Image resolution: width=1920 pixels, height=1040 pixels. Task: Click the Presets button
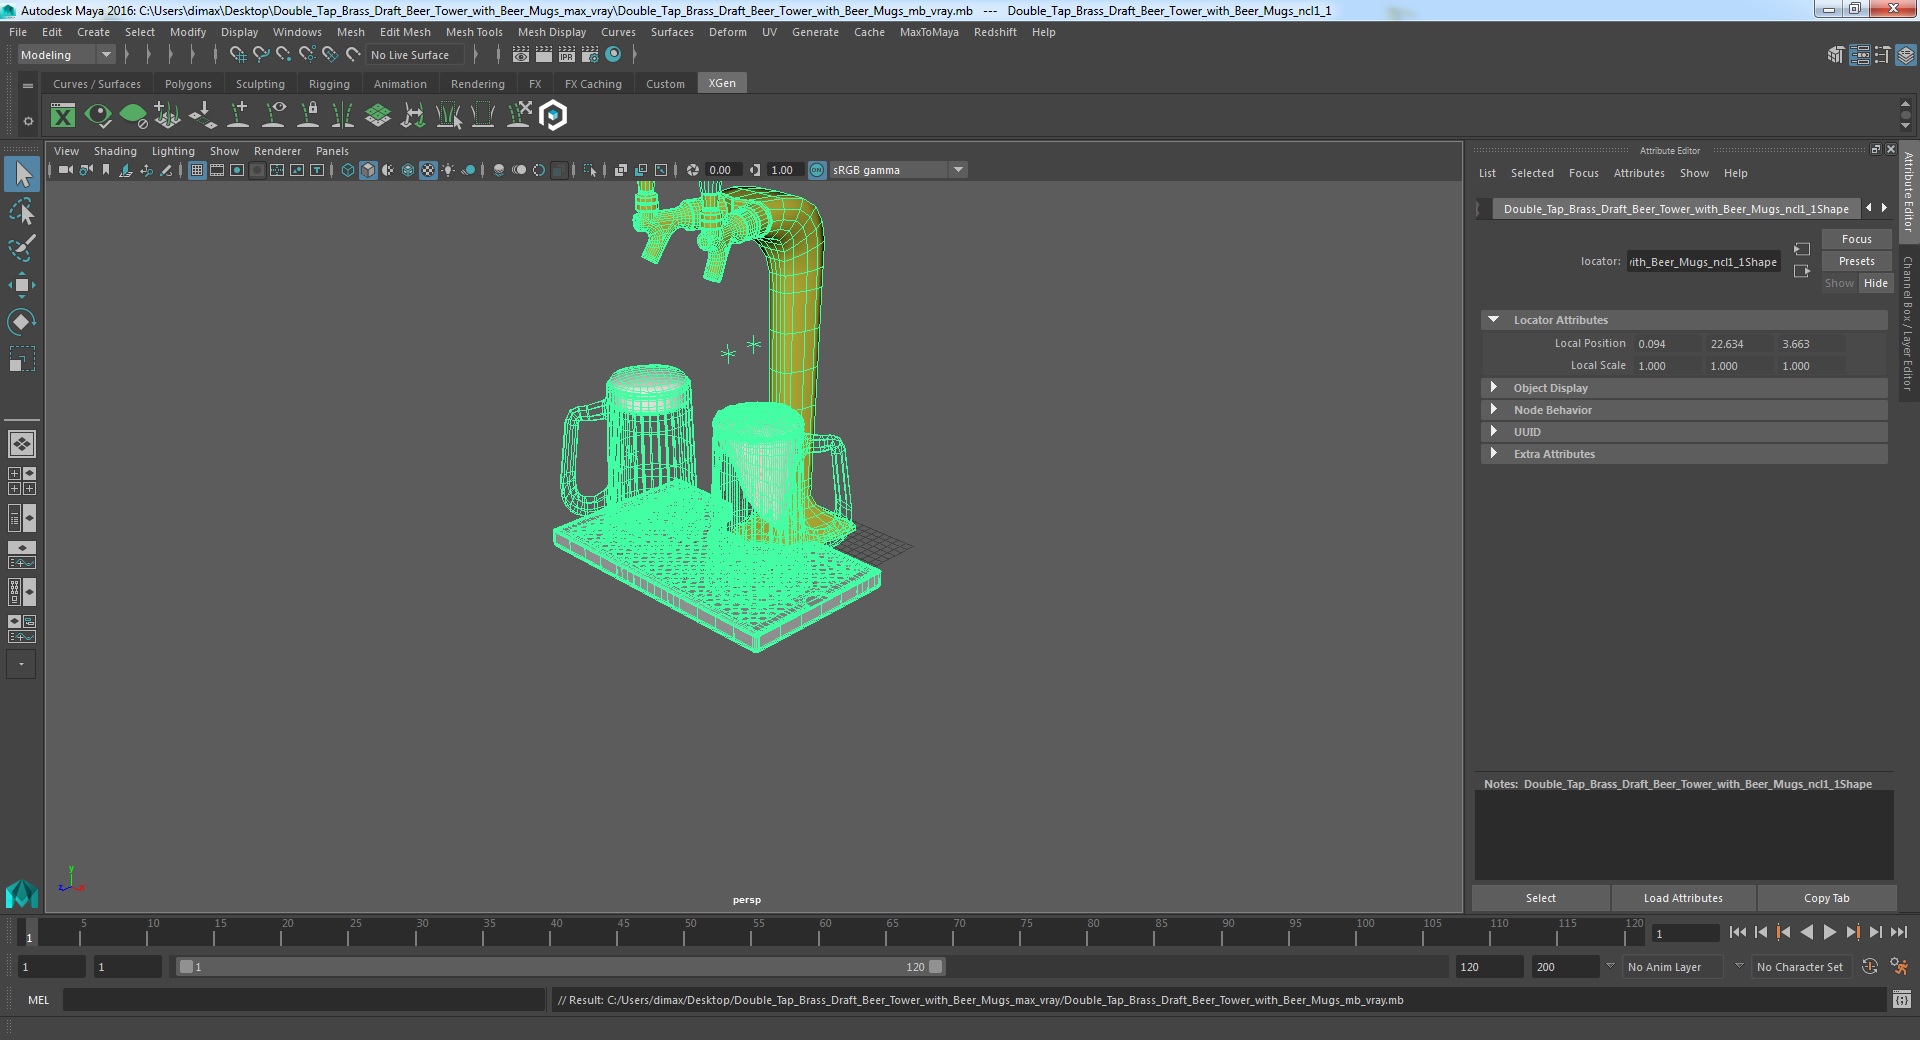(x=1856, y=261)
